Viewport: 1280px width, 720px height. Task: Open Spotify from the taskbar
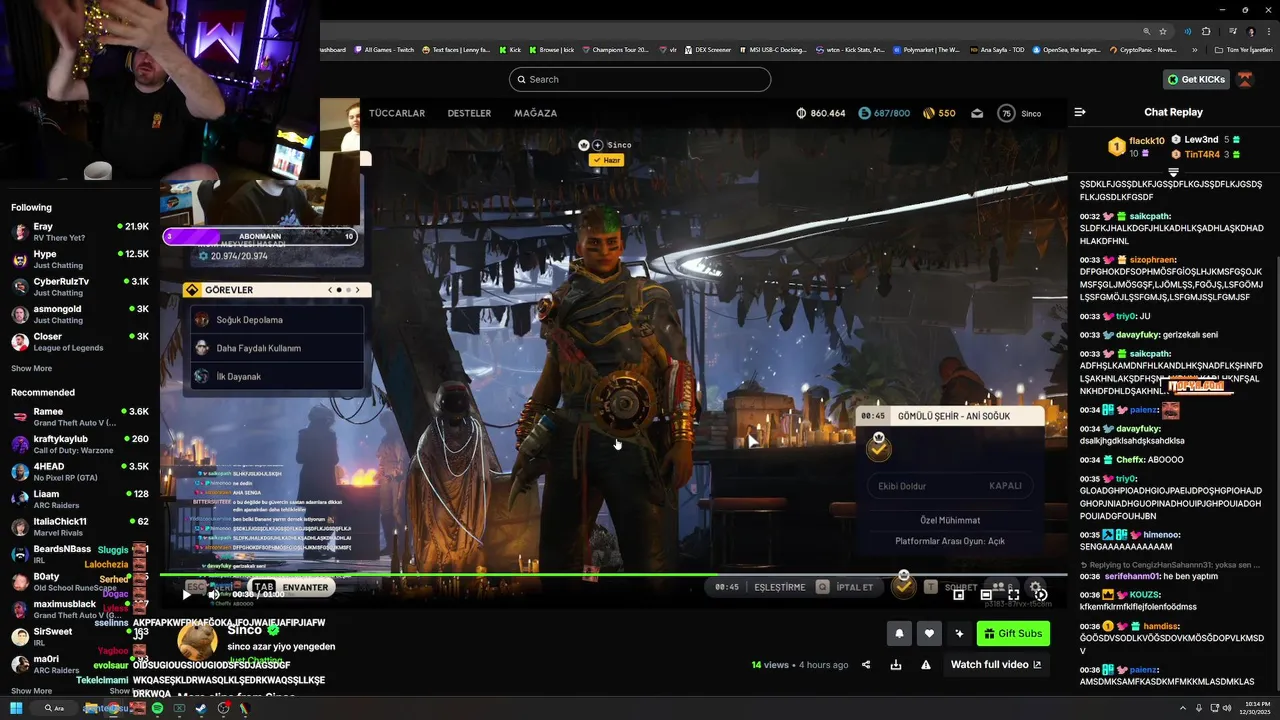coord(157,708)
